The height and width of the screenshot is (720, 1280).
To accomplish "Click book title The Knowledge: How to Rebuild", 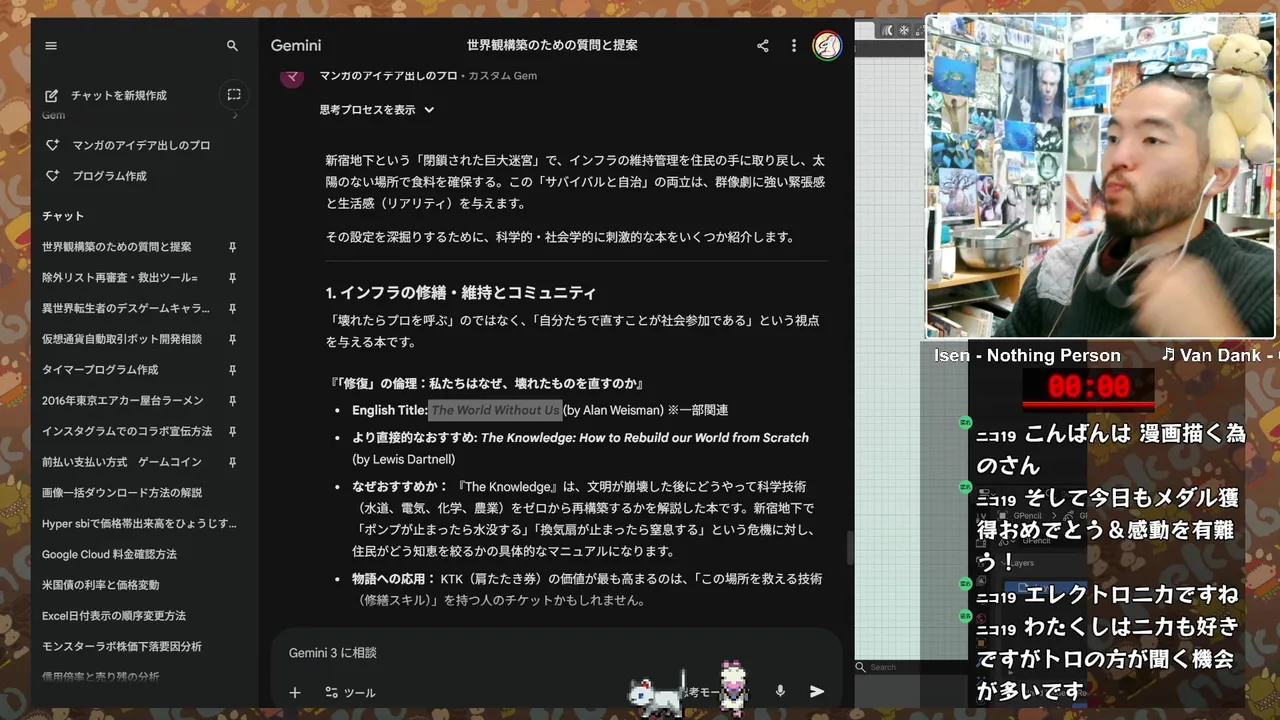I will (644, 438).
